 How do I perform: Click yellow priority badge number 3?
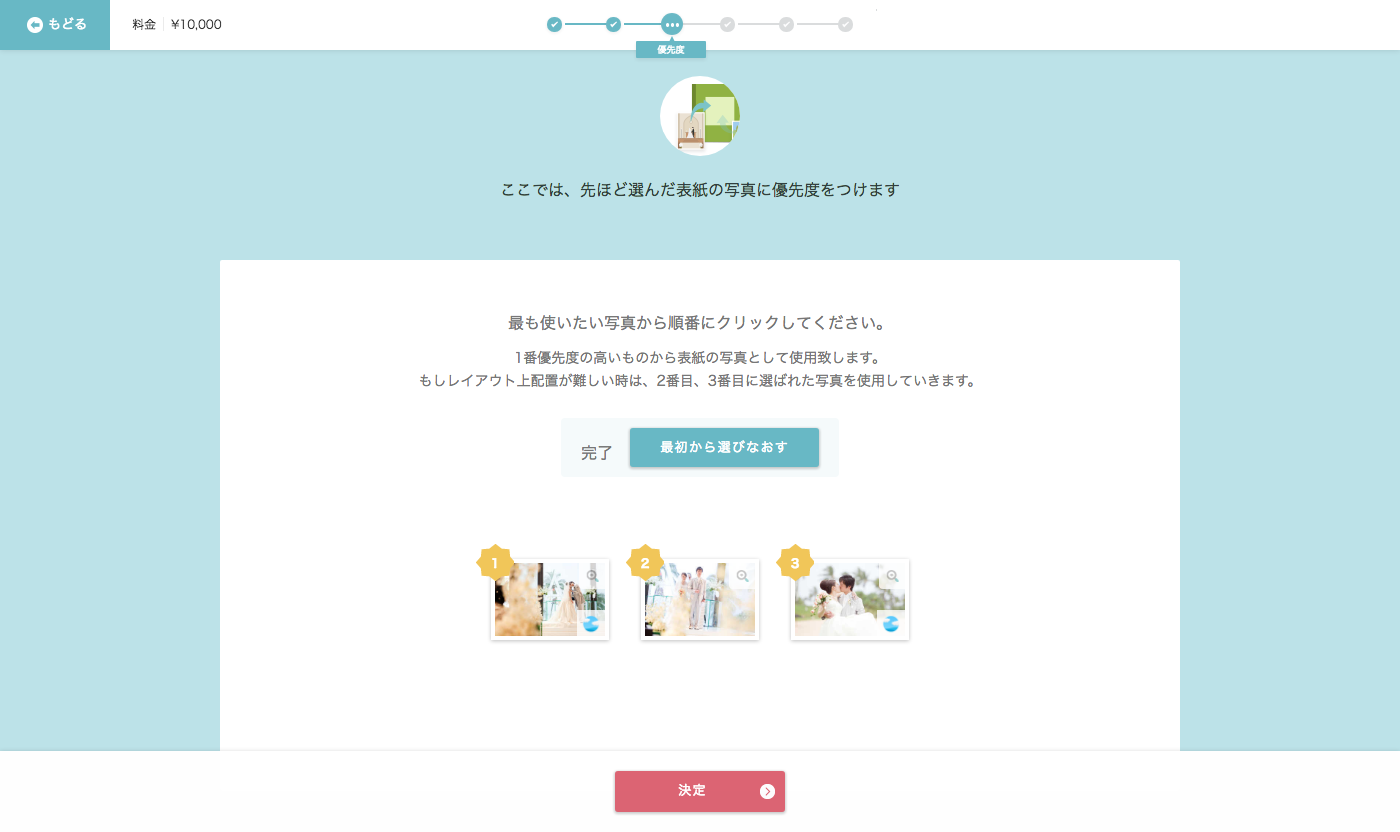[x=795, y=563]
